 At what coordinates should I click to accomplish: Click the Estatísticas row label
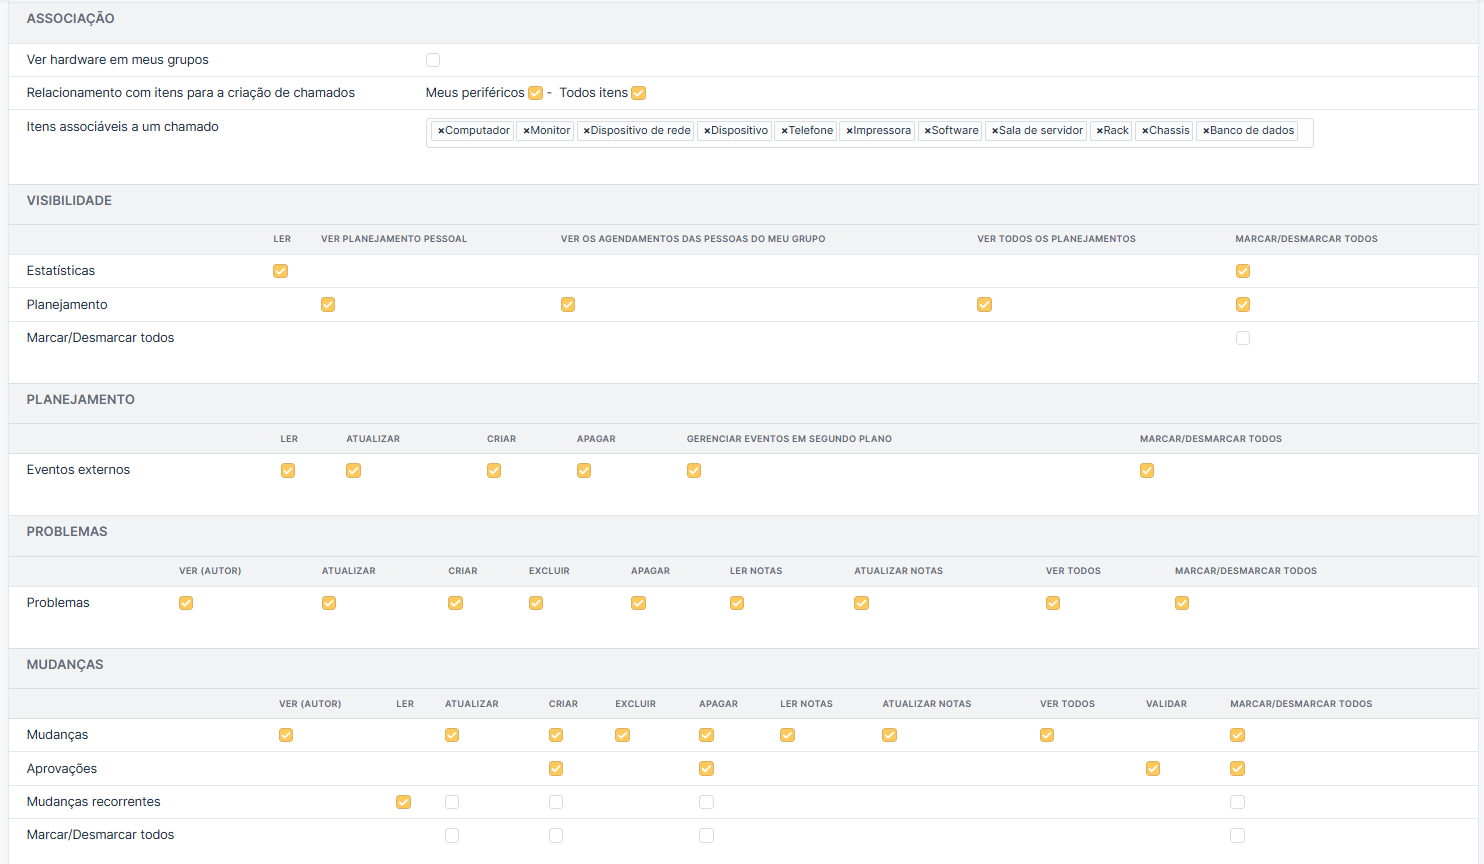click(x=61, y=271)
